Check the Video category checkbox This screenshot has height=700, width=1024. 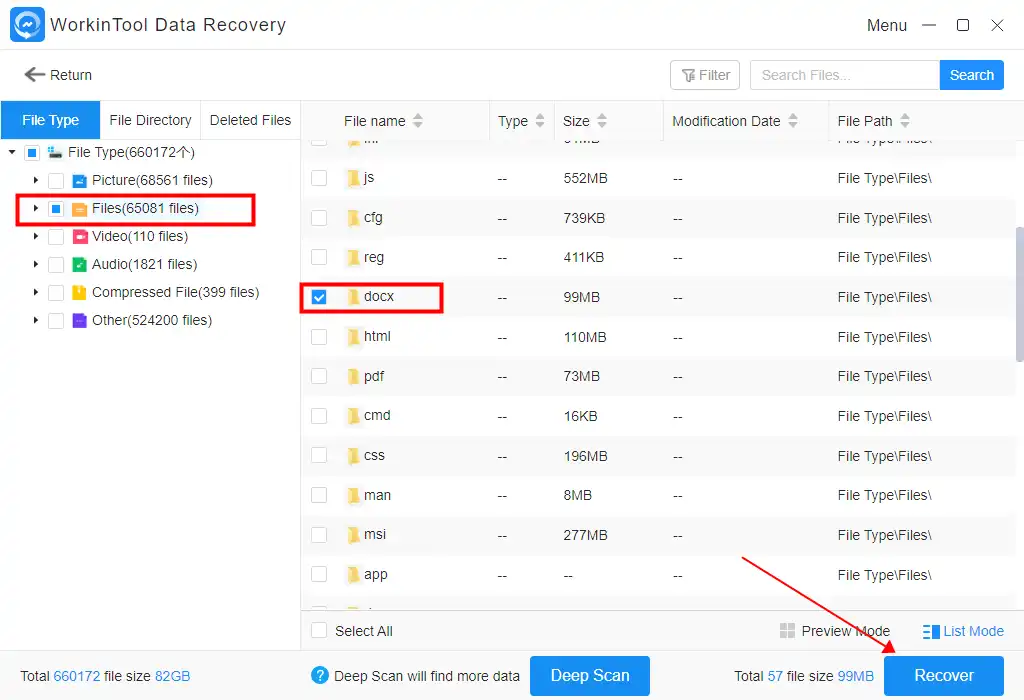click(56, 236)
